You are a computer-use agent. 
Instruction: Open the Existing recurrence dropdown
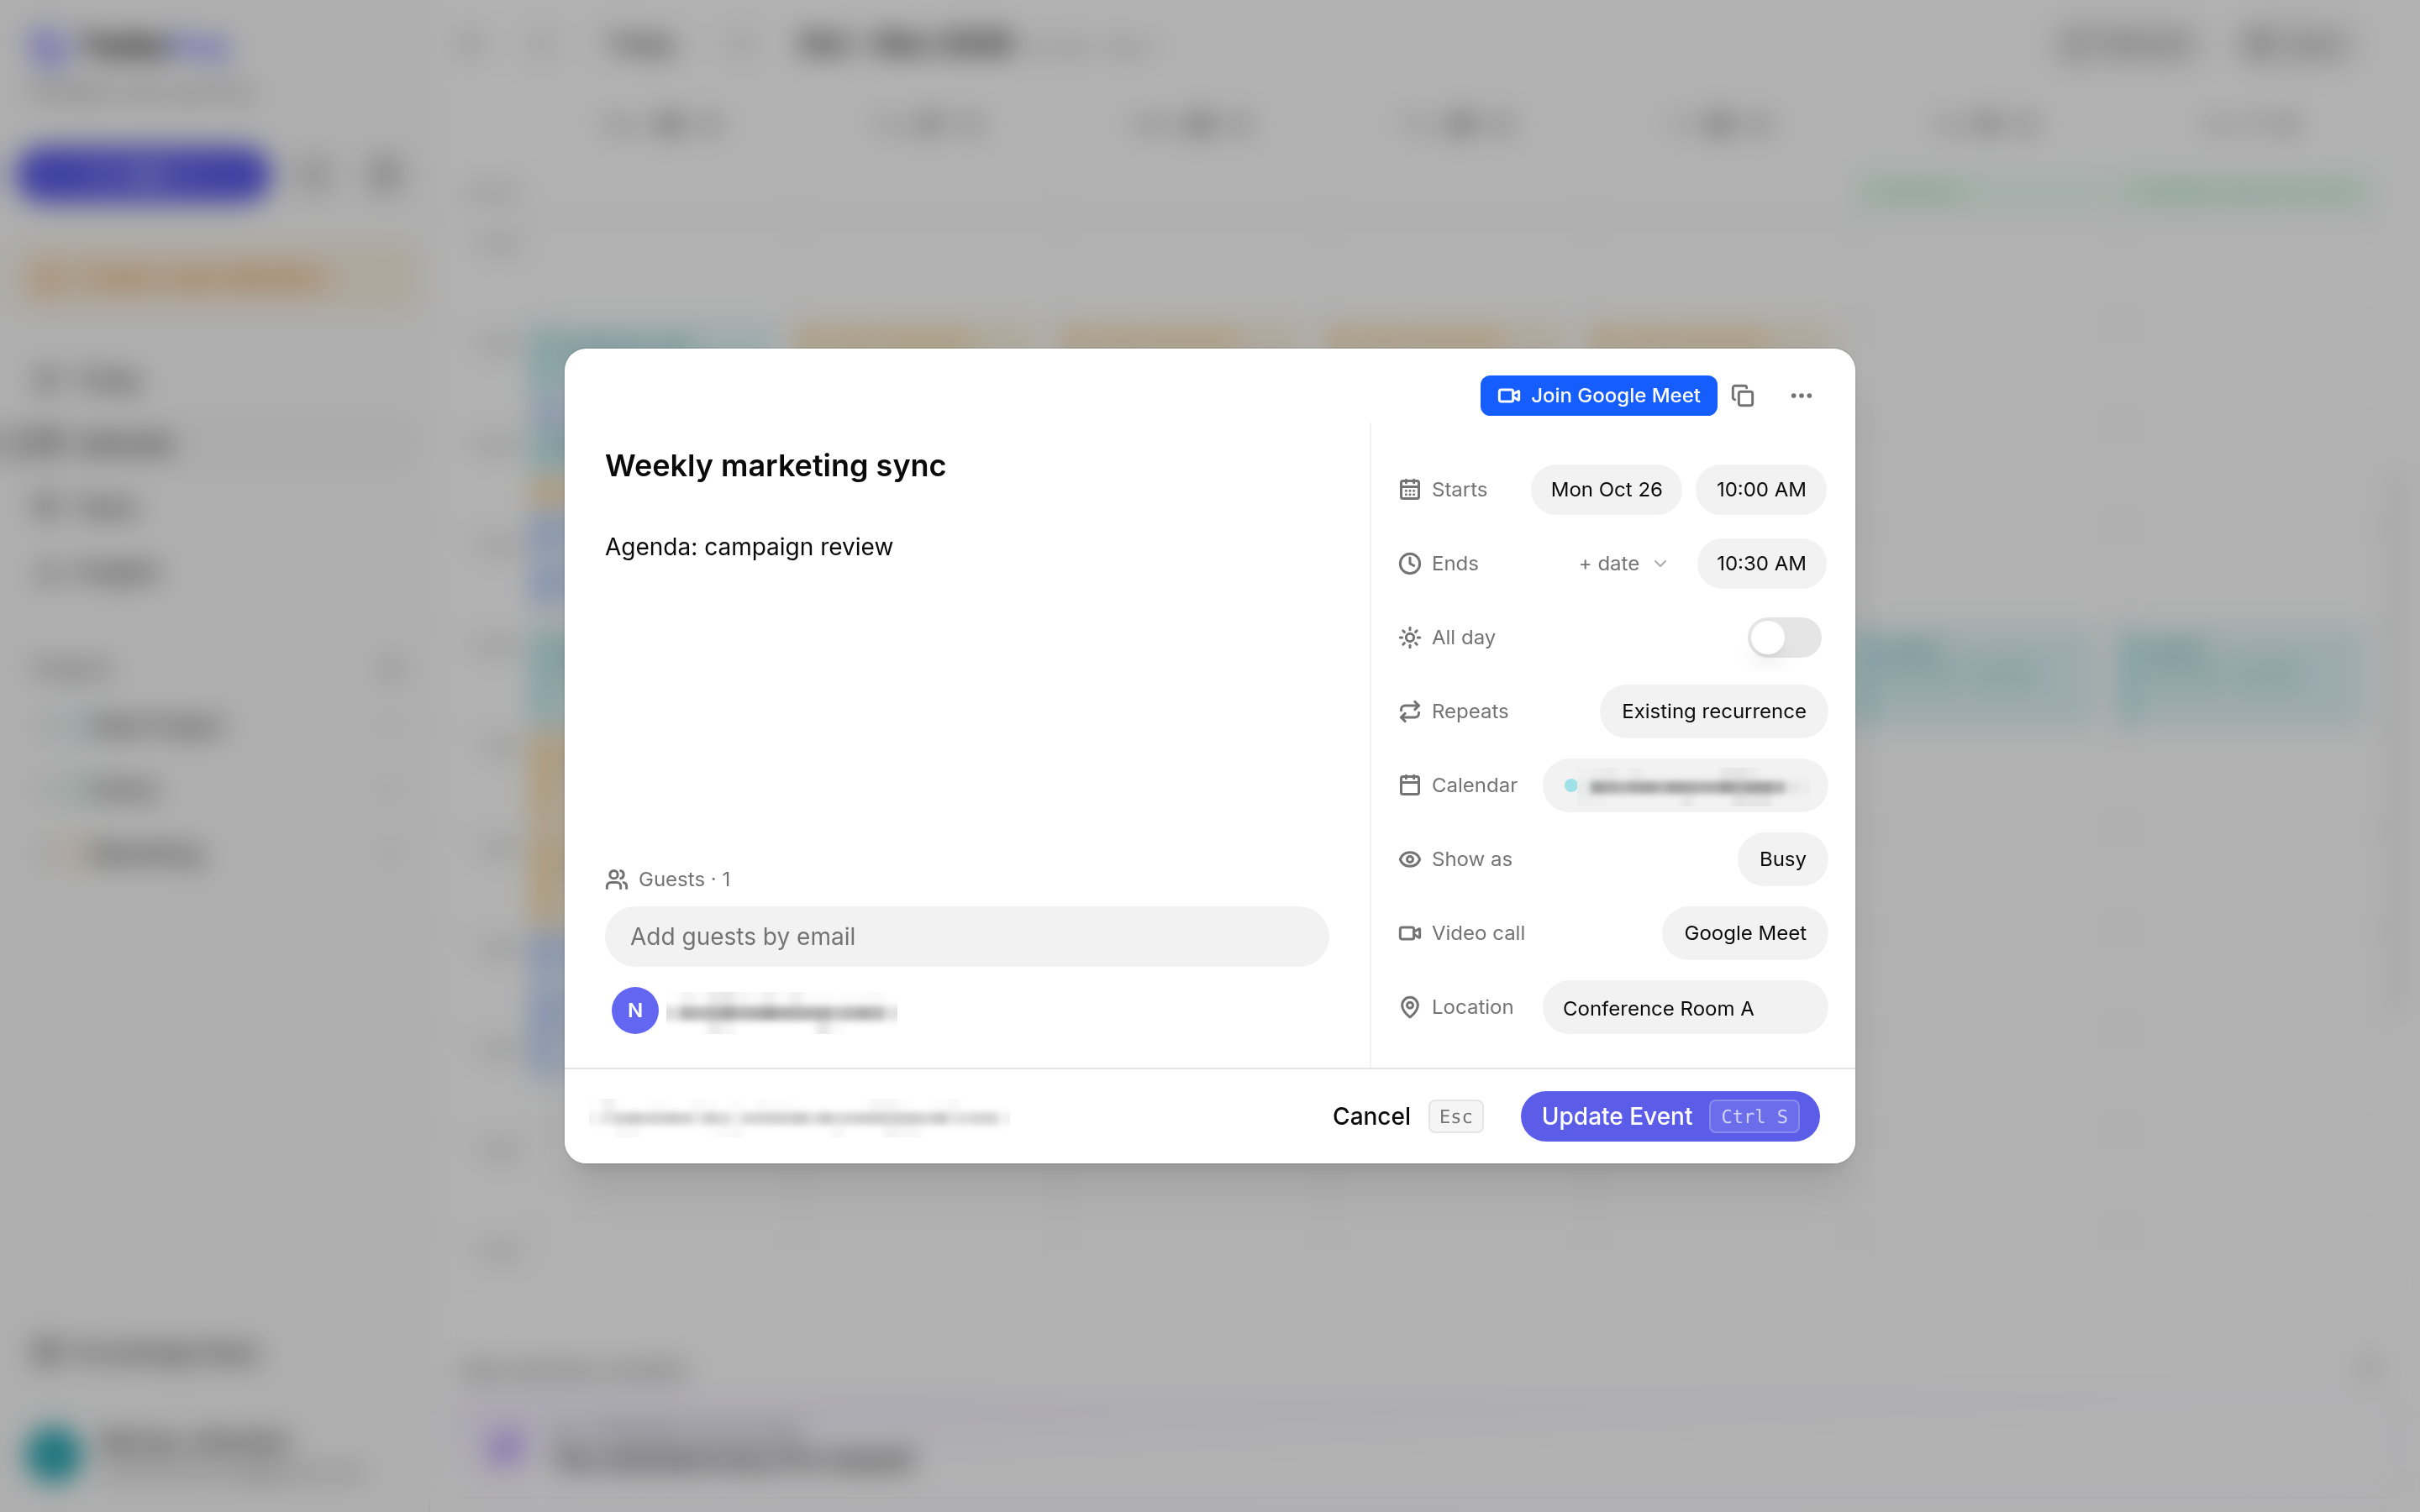coord(1713,712)
